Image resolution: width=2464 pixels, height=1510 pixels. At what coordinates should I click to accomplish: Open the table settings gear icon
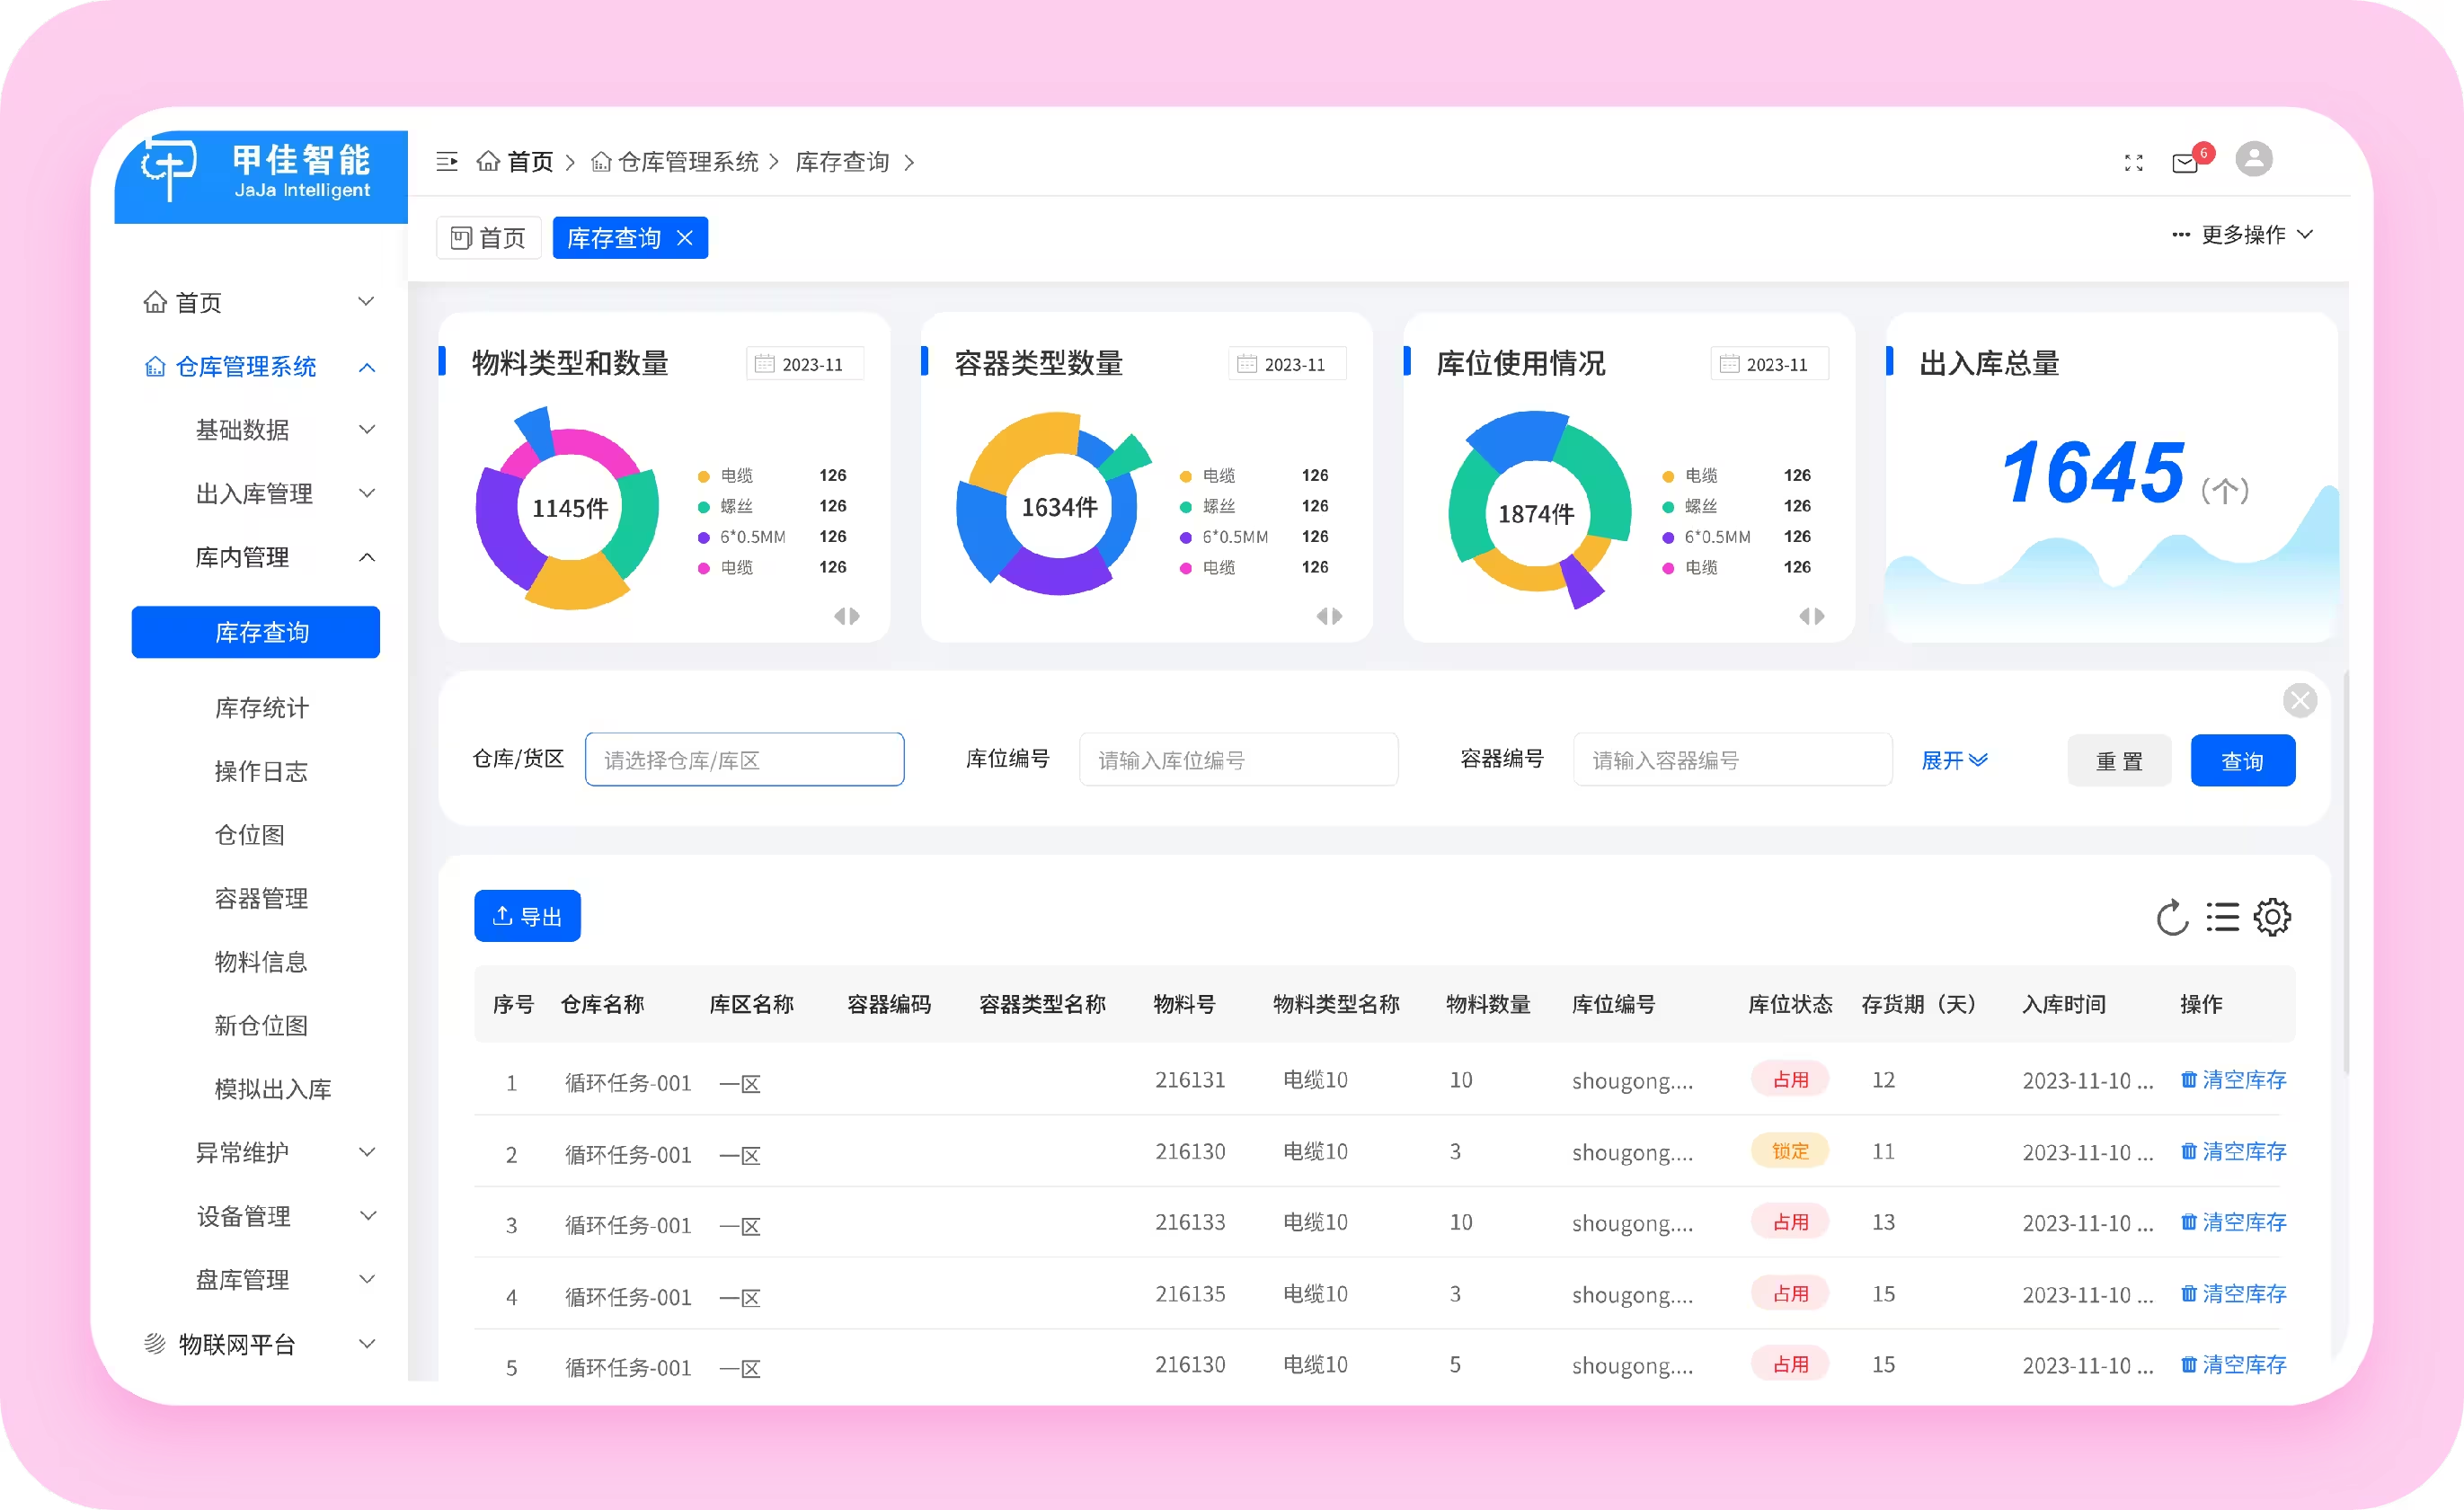pyautogui.click(x=2272, y=916)
